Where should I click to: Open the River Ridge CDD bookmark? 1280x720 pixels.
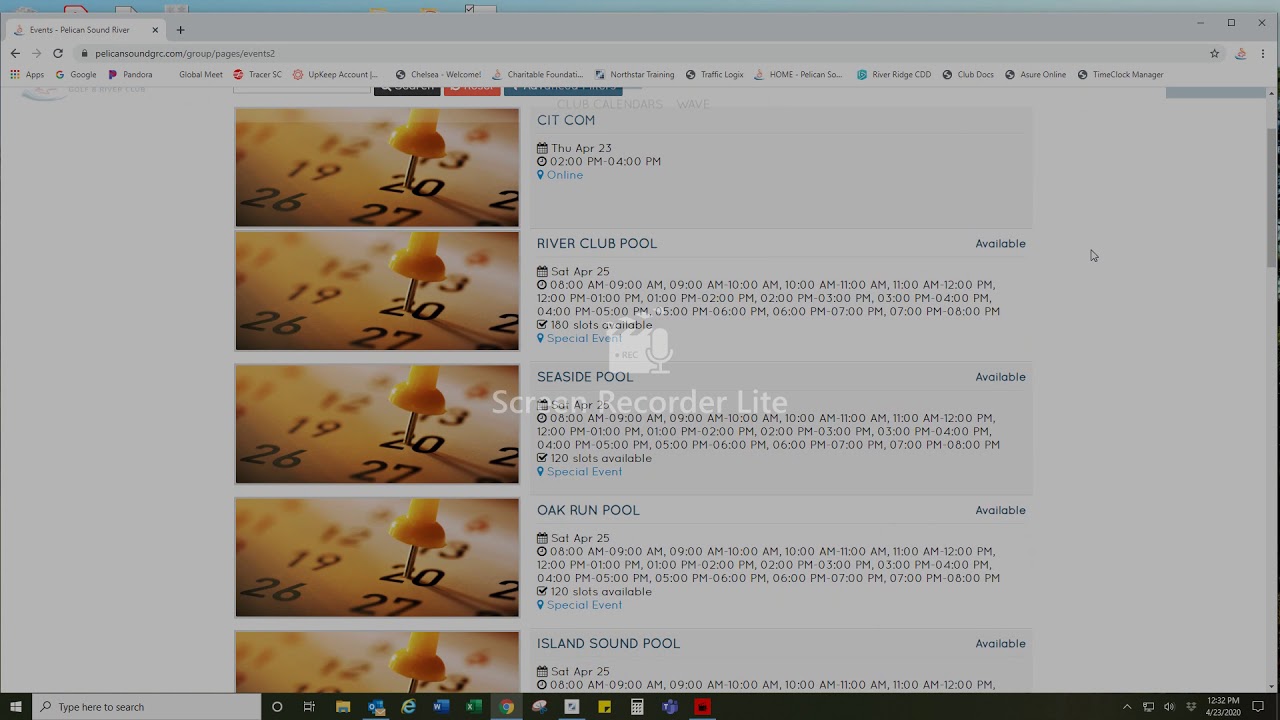click(893, 74)
